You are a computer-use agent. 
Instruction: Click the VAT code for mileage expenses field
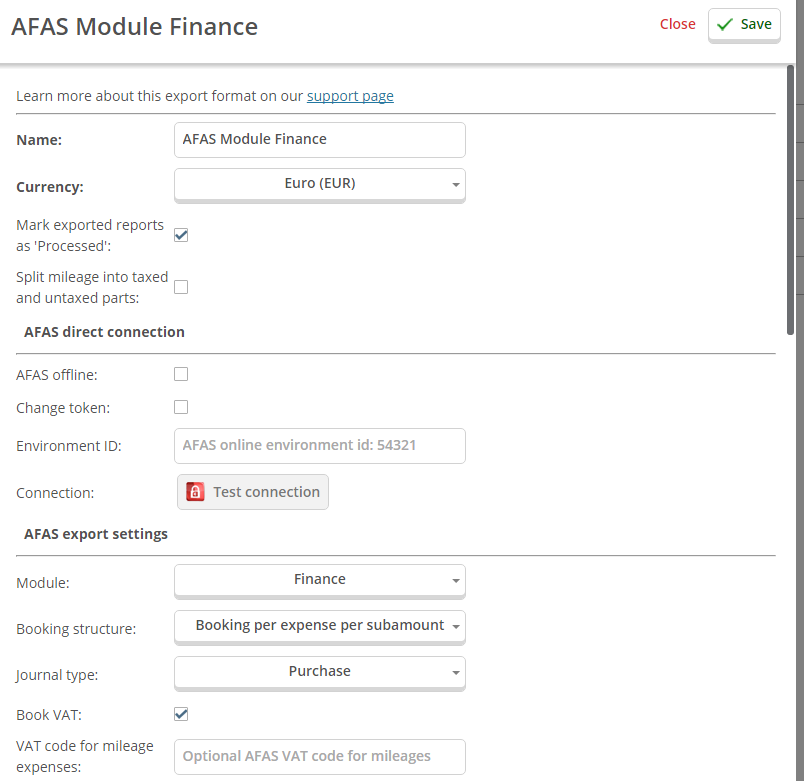319,756
